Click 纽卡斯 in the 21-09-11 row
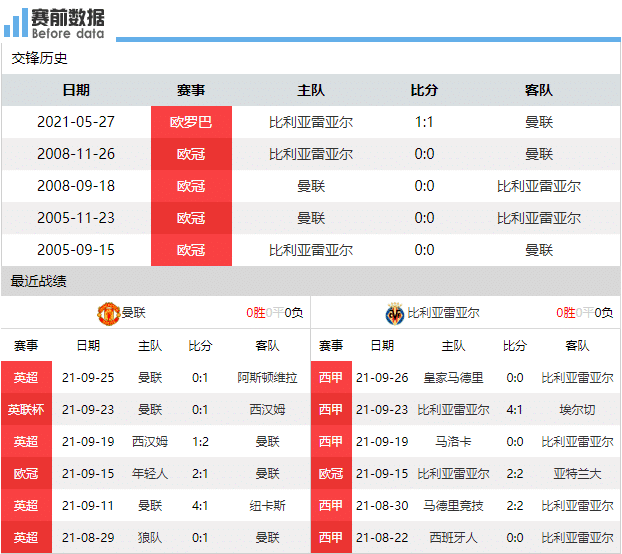This screenshot has width=622, height=554. point(267,506)
